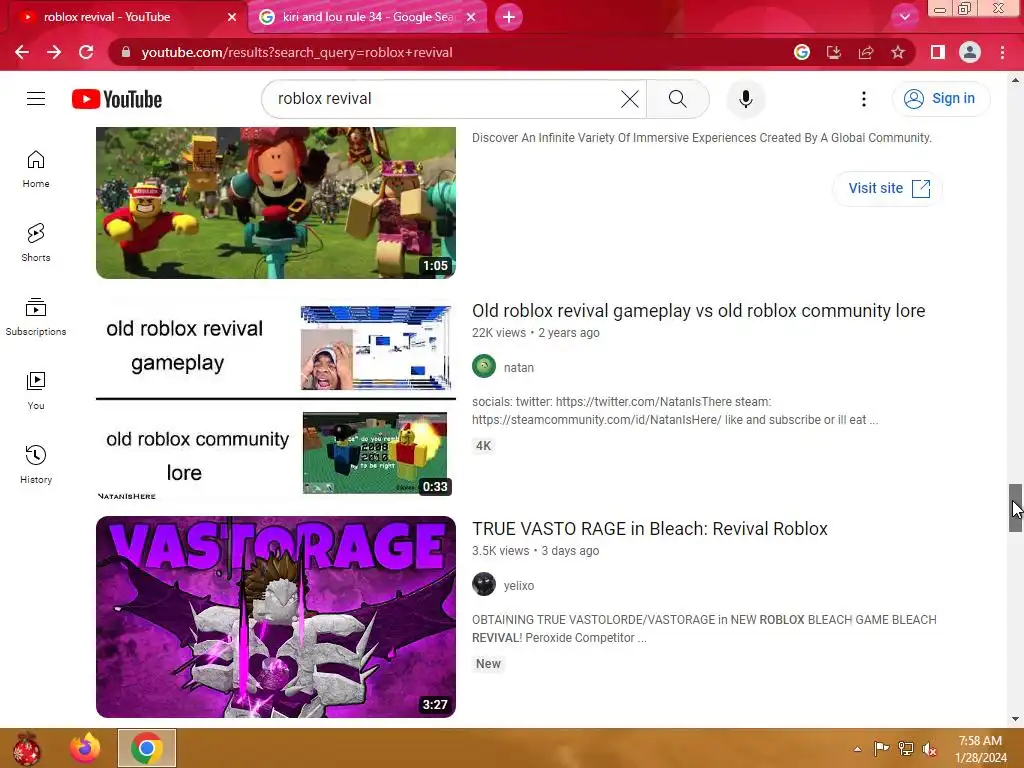The image size is (1024, 768).
Task: Show hidden tray icons arrow
Action: (x=857, y=749)
